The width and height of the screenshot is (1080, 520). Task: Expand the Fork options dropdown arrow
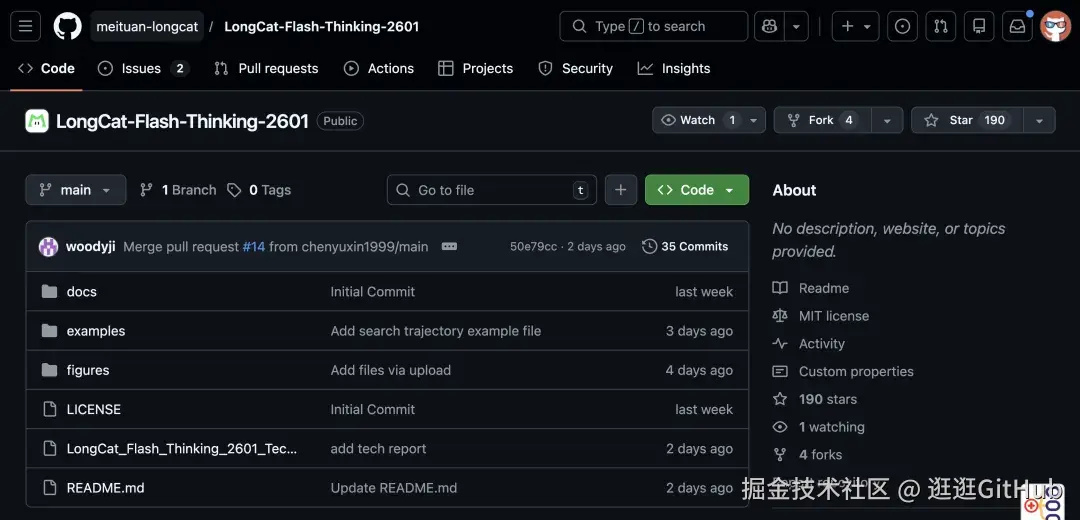887,120
